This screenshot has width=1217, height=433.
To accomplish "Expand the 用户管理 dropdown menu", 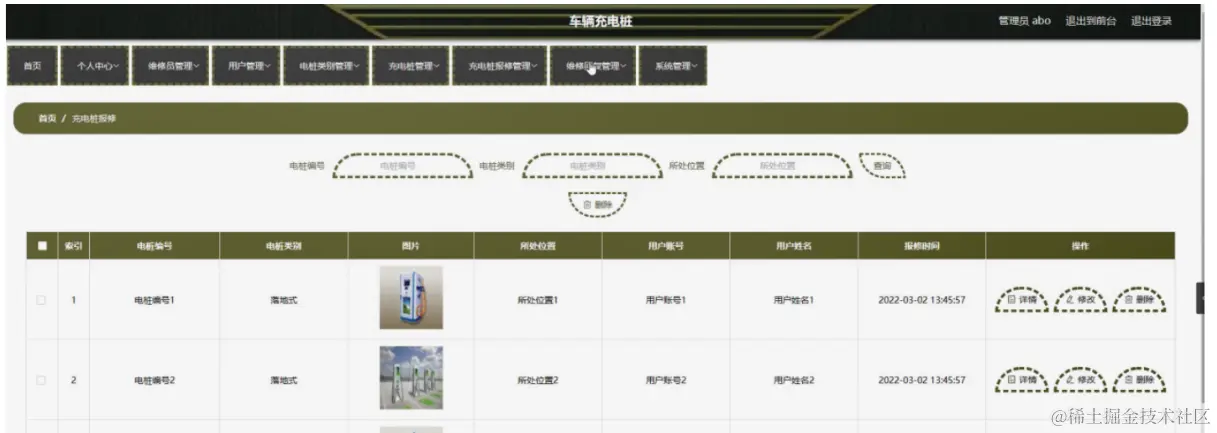I will coord(246,66).
